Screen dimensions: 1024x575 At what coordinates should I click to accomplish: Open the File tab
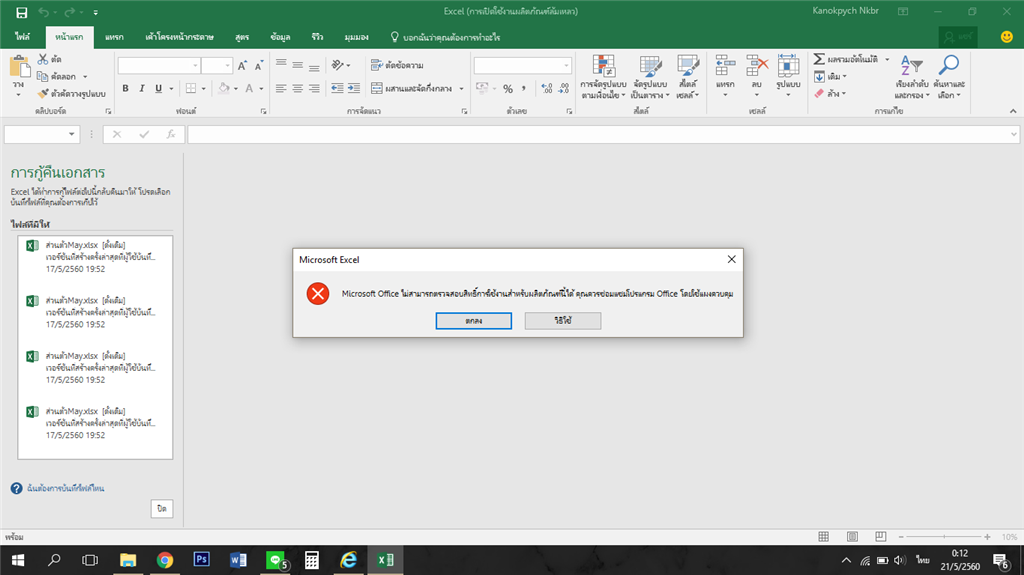tap(23, 37)
